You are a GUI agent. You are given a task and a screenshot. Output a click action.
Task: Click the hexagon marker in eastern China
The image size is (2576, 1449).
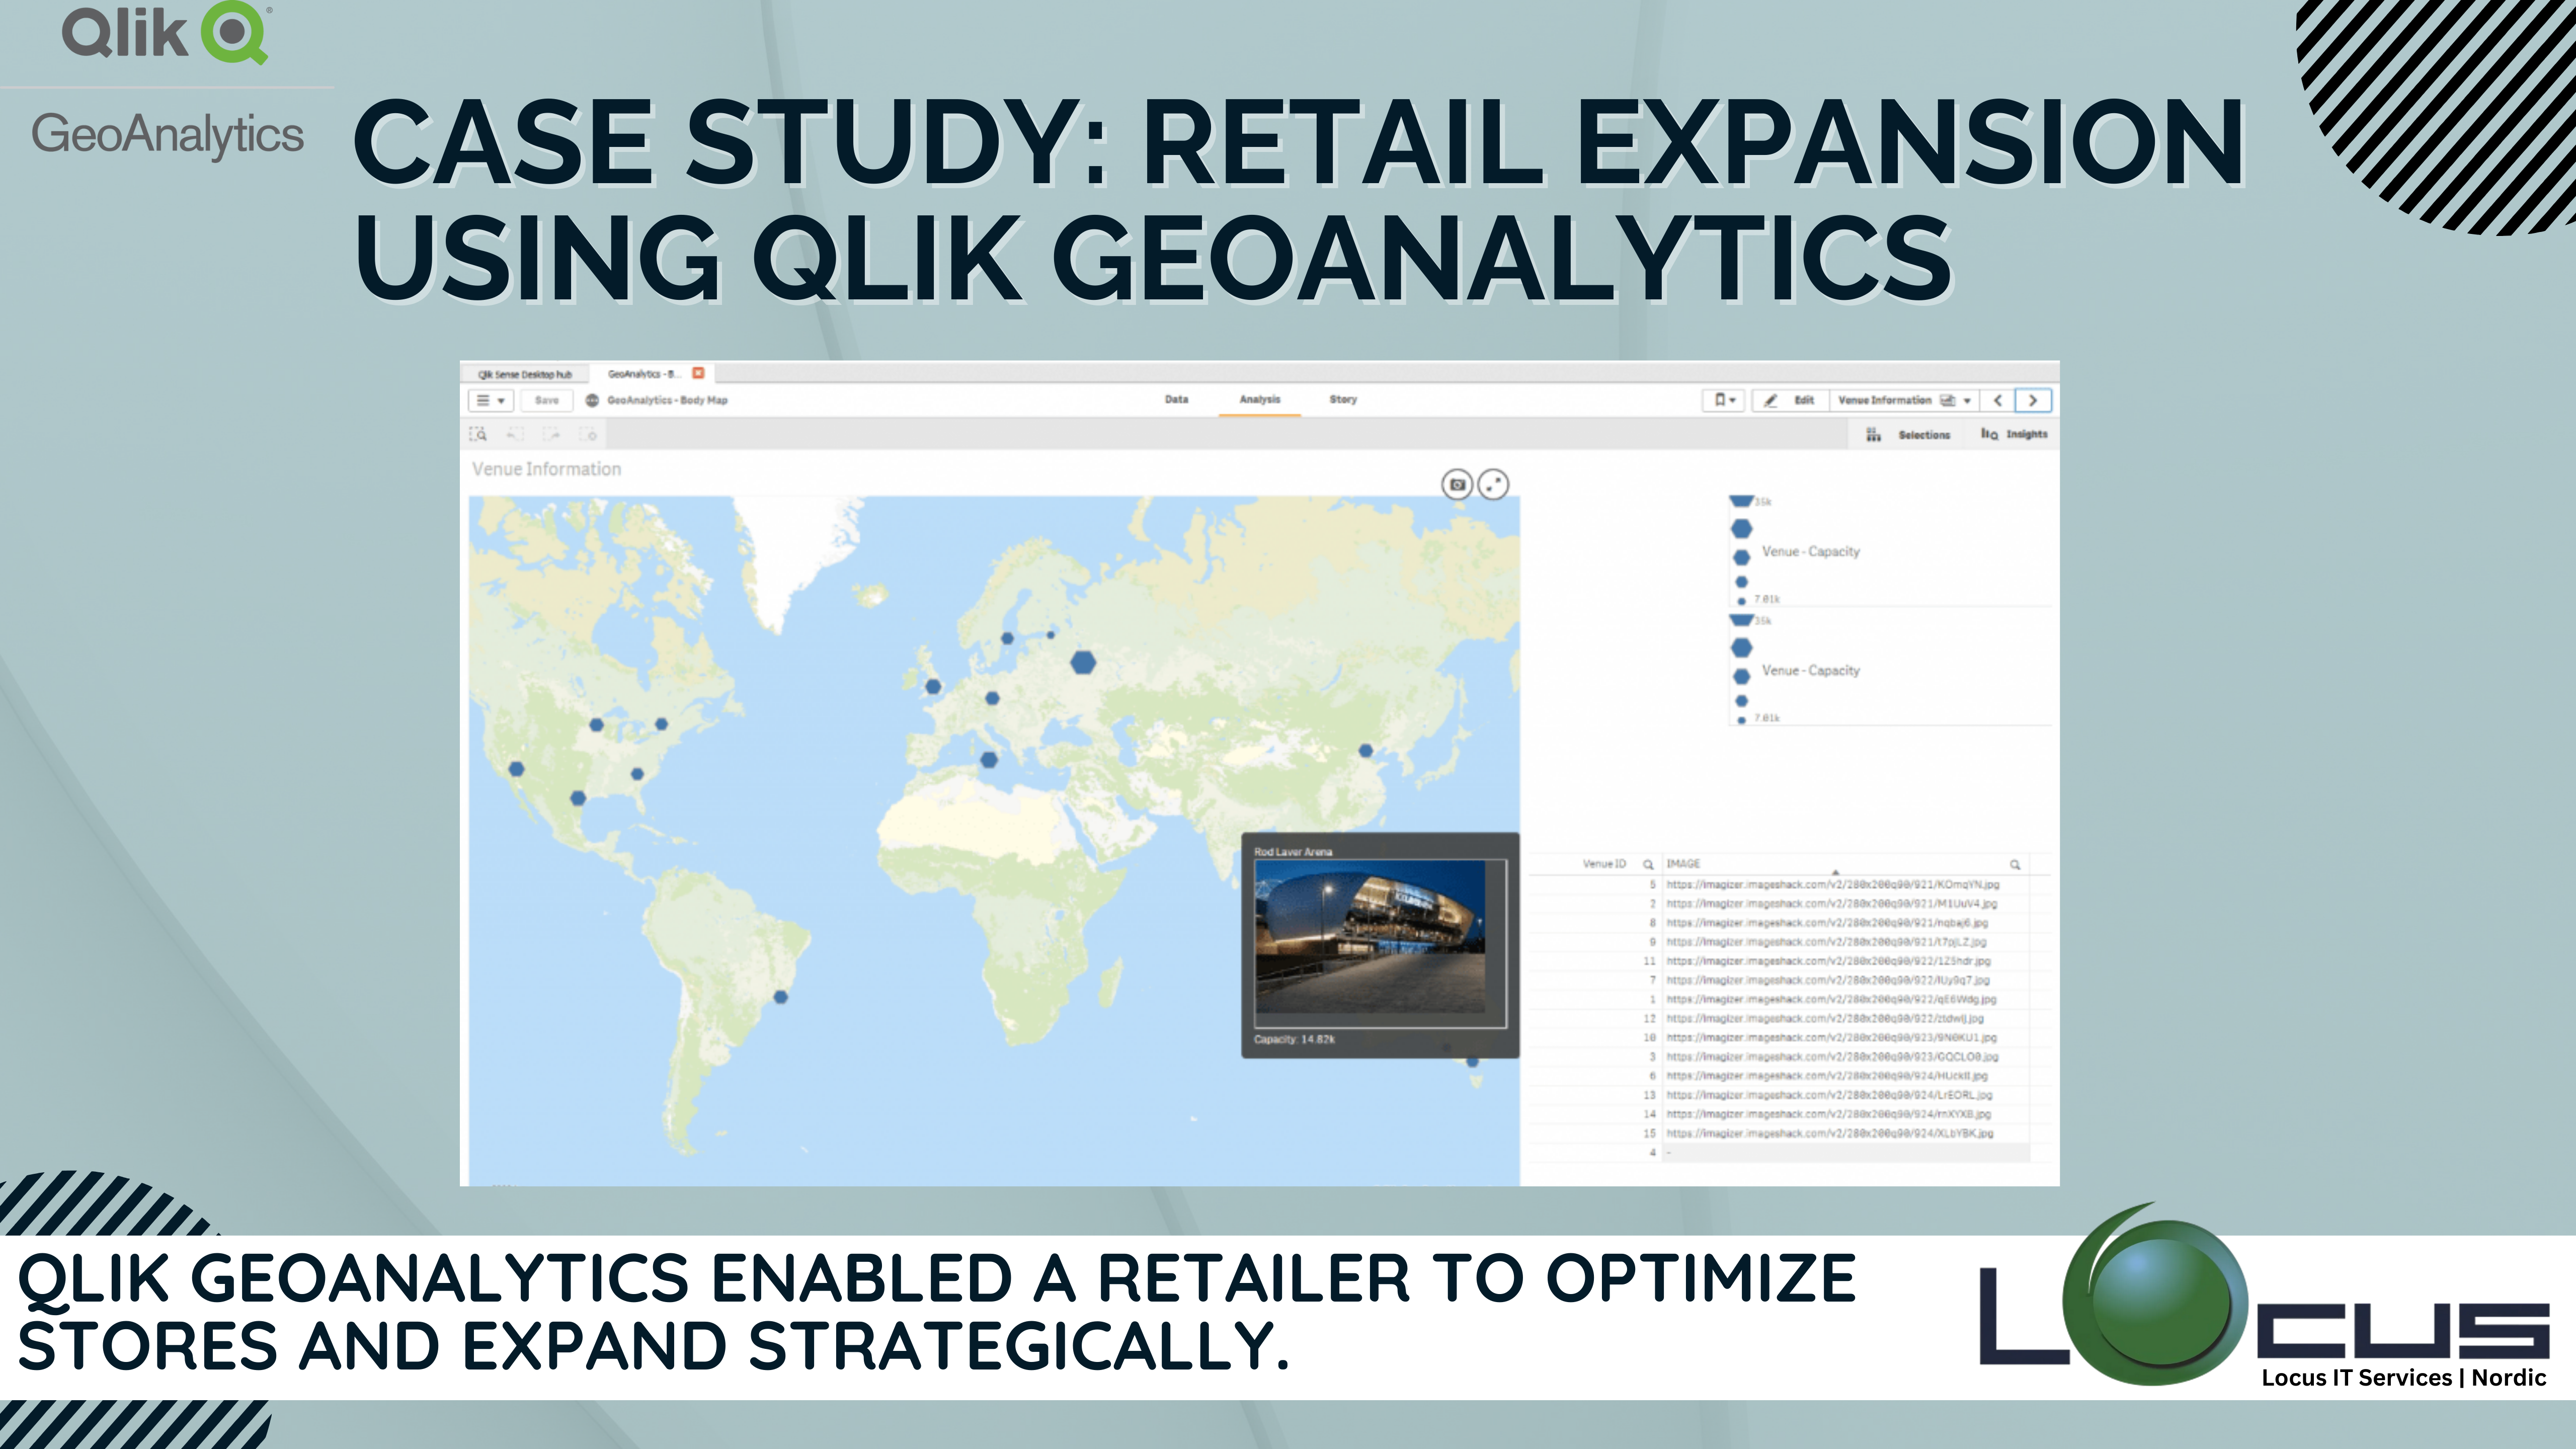1366,750
